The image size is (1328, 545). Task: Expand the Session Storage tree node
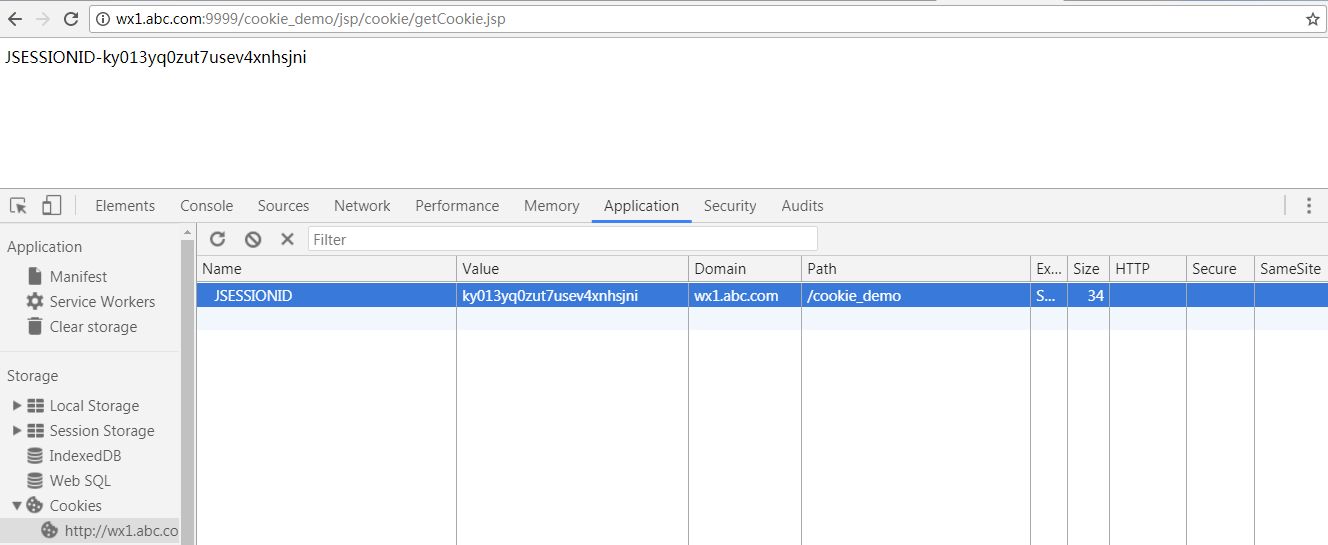[16, 431]
